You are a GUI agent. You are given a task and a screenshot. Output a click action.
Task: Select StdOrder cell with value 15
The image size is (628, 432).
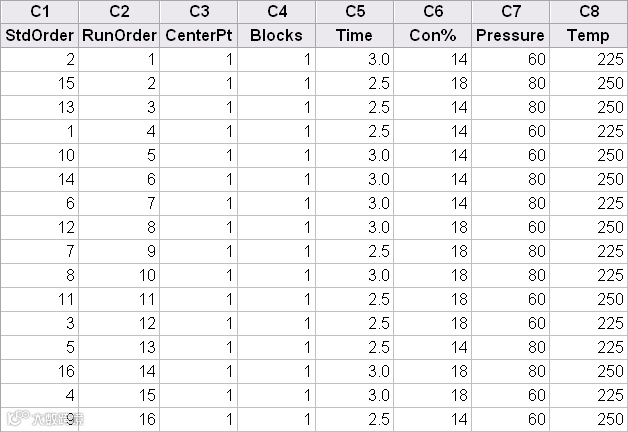coord(40,83)
